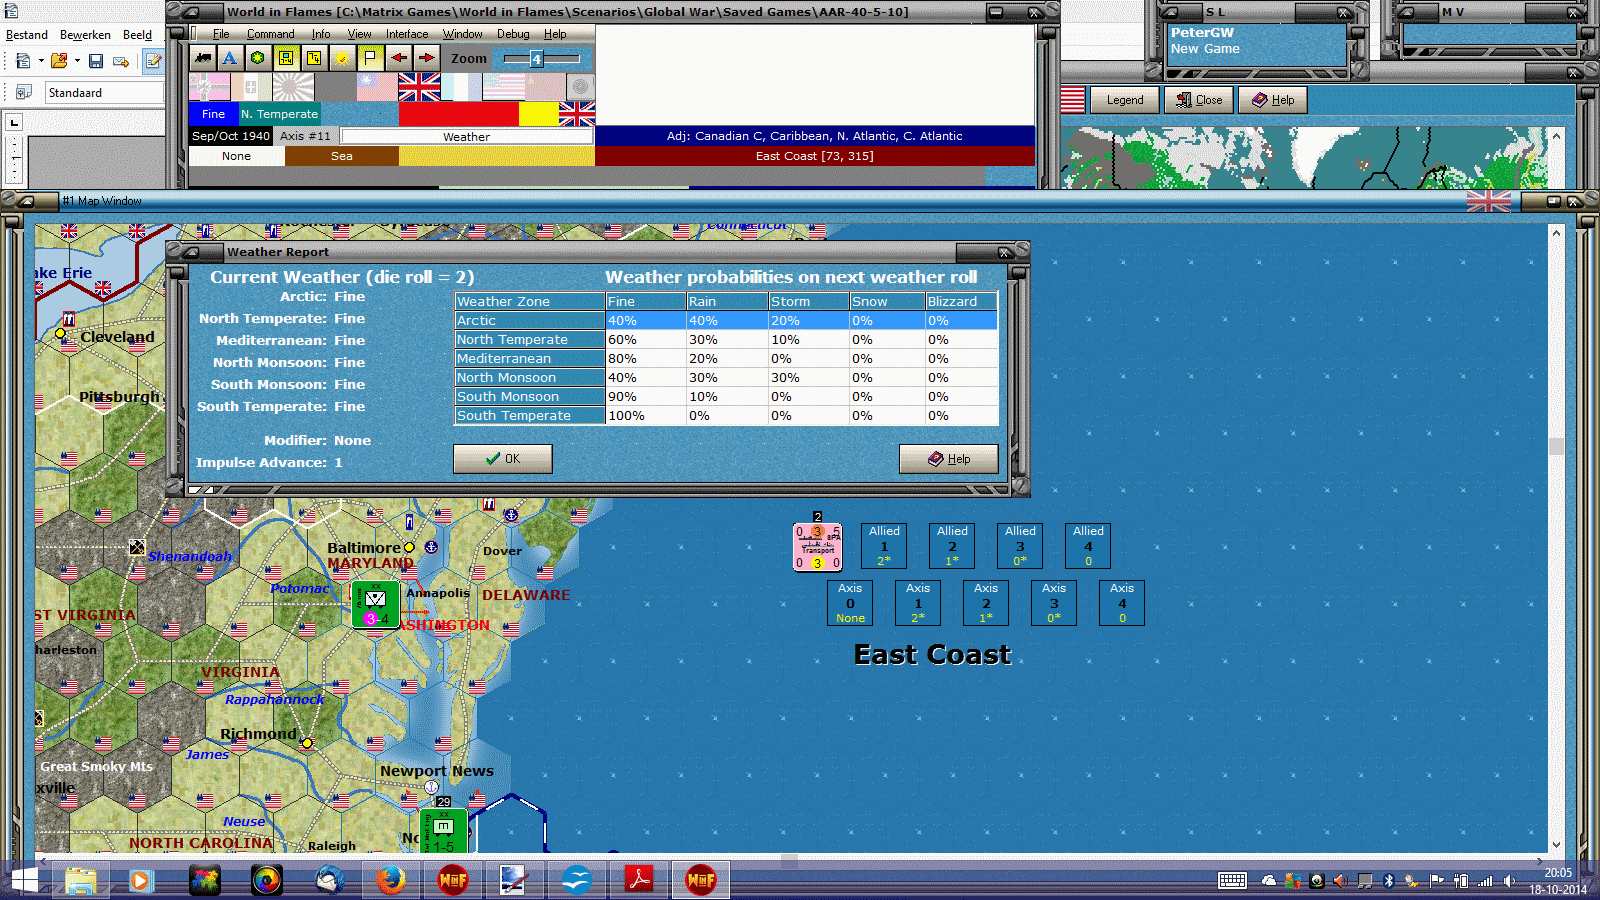Viewport: 1600px width, 900px height.
Task: Expand the new document dropdown arrow
Action: (x=41, y=61)
